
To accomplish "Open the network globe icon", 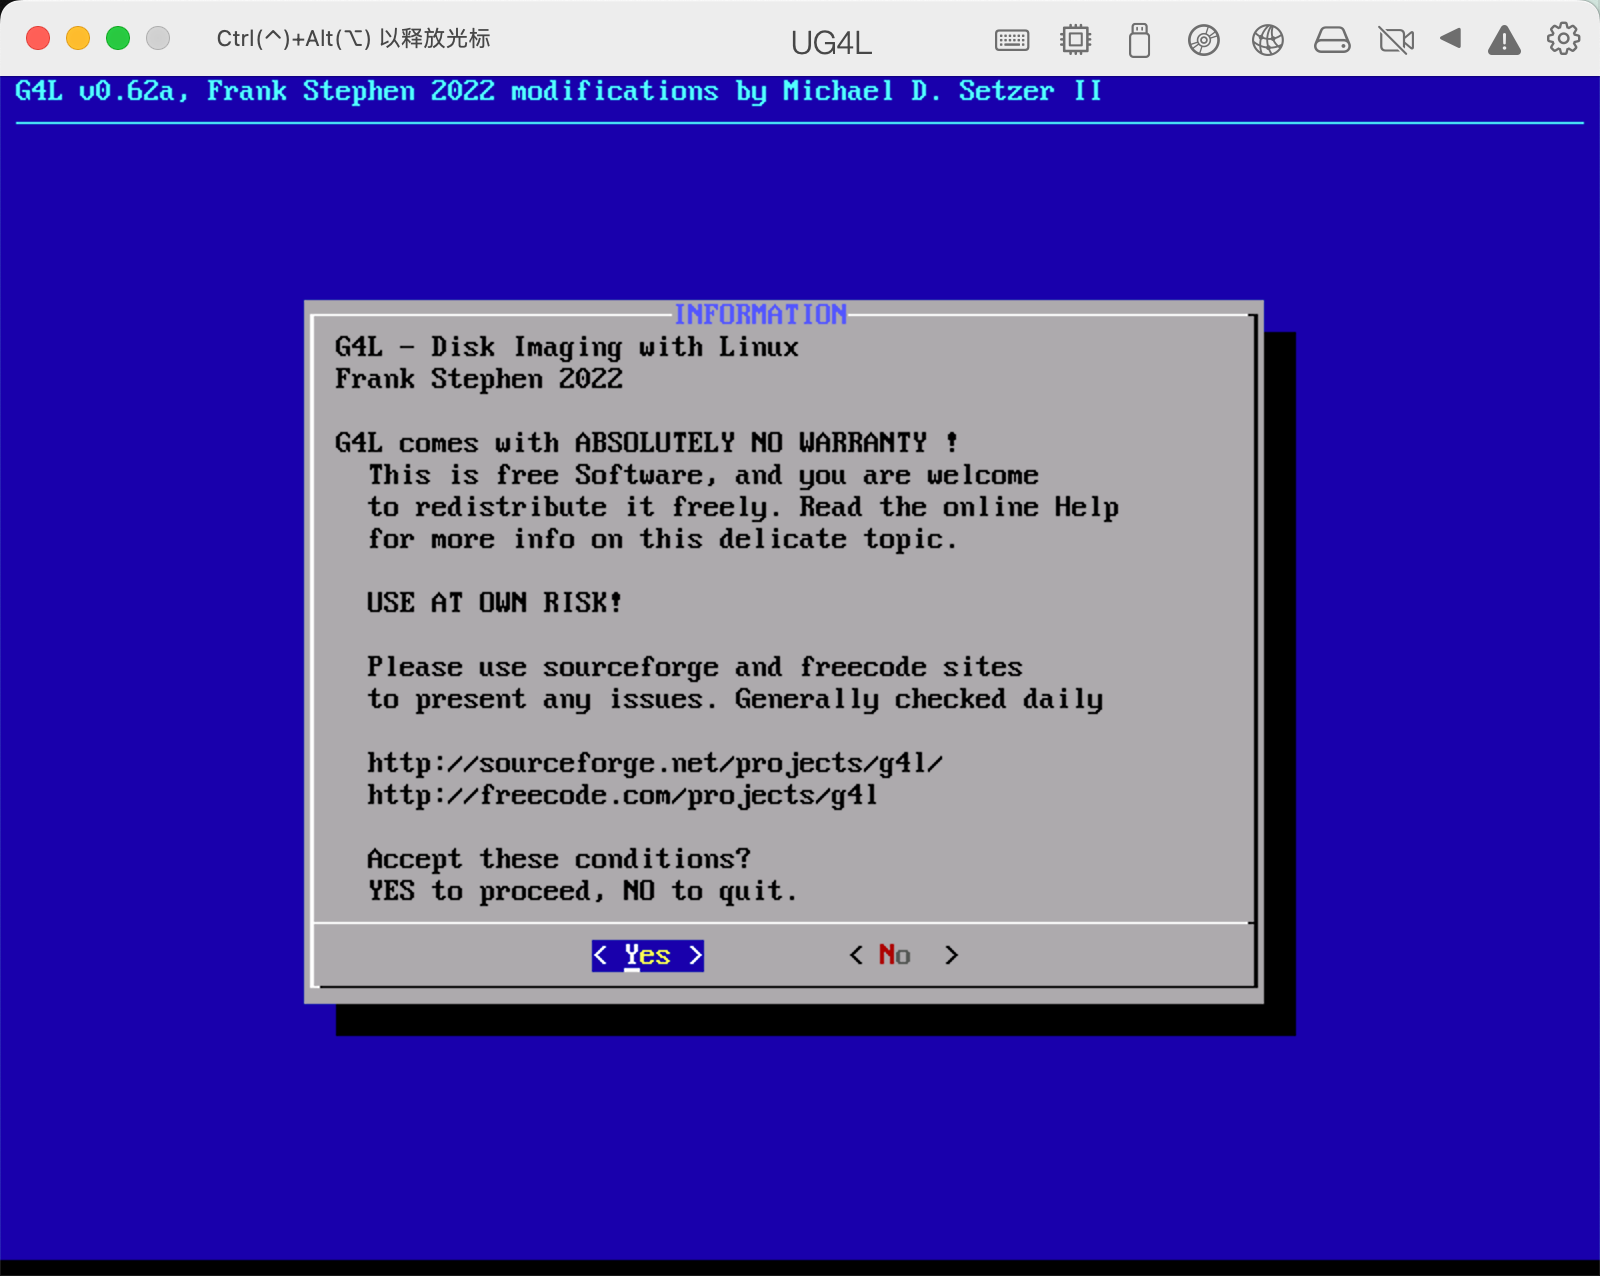I will tap(1267, 40).
